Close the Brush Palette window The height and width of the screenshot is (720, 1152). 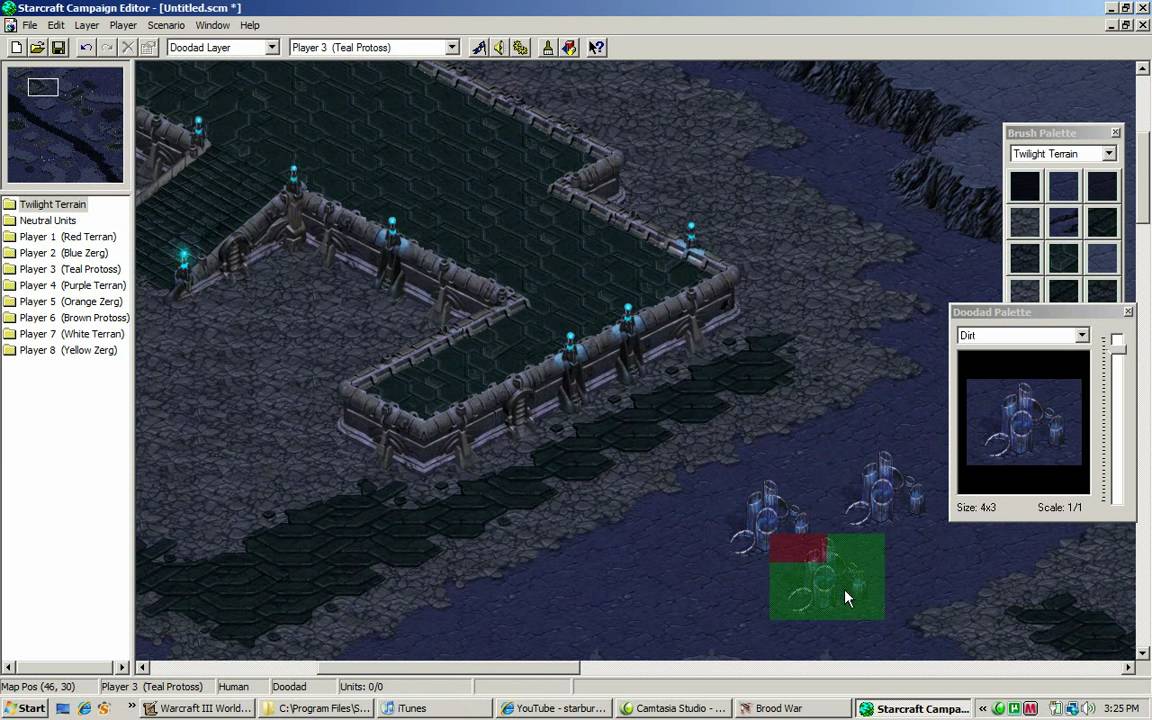pyautogui.click(x=1115, y=132)
